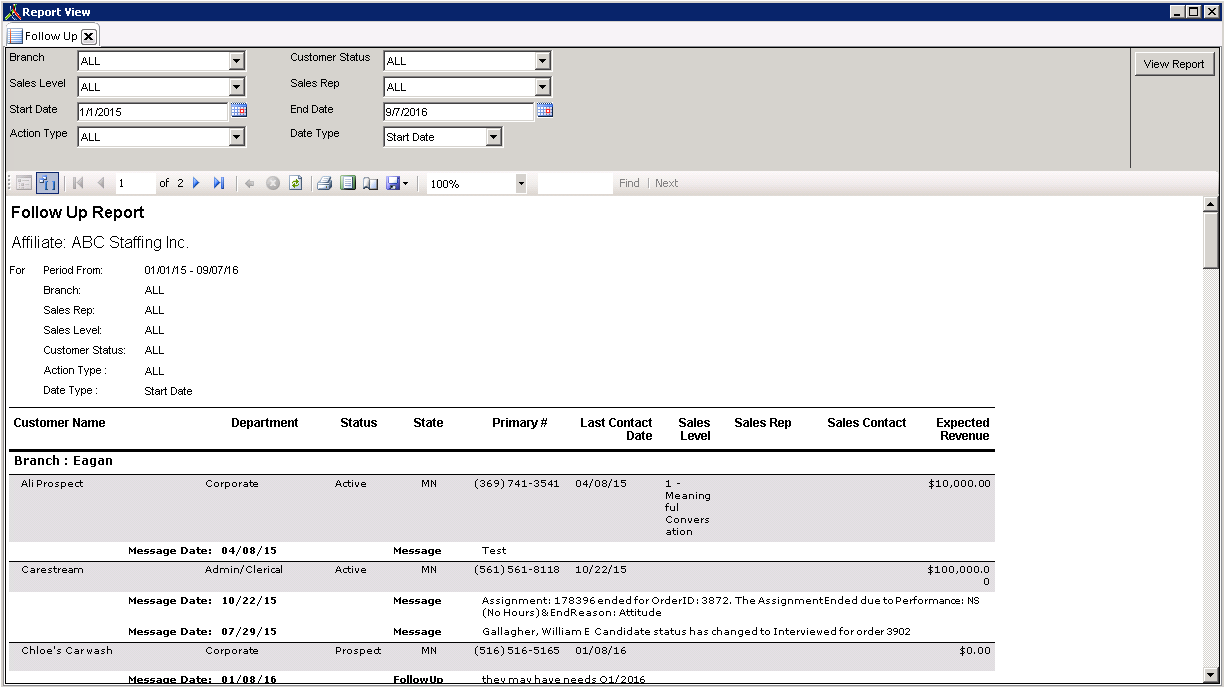
Task: Click the Department column header
Action: (x=265, y=423)
